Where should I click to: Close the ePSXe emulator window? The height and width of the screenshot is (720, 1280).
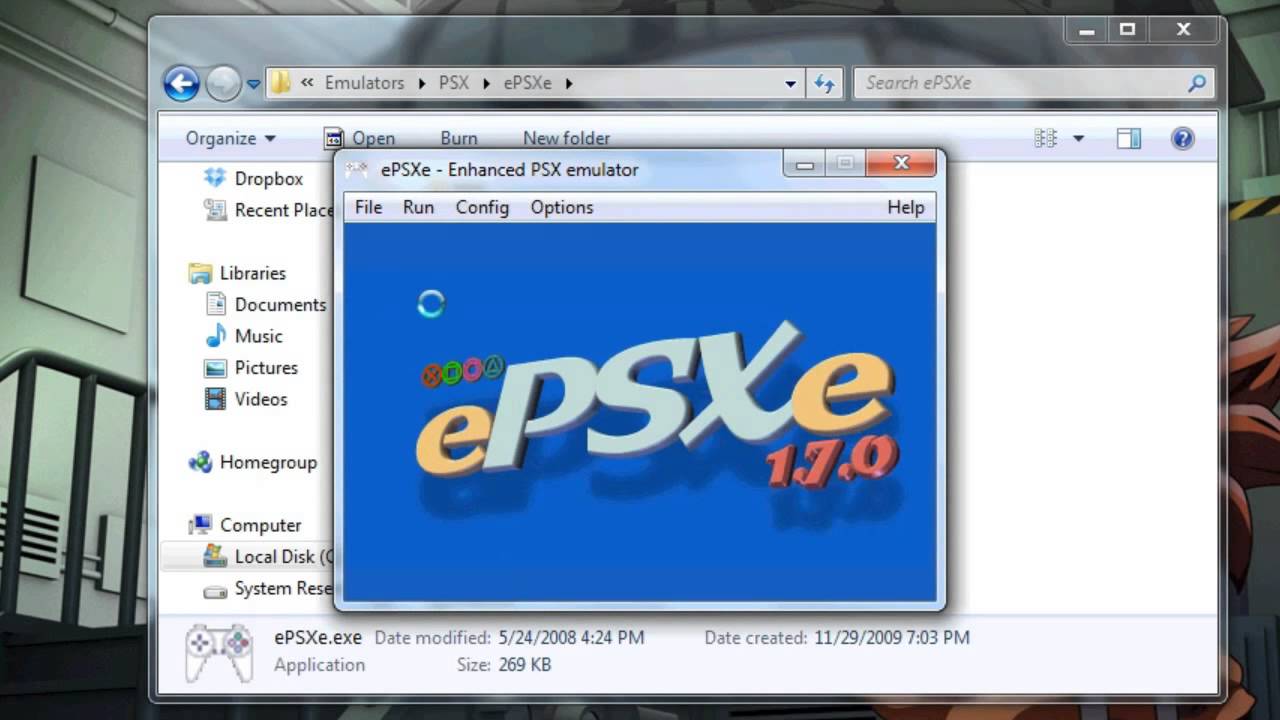pyautogui.click(x=901, y=163)
